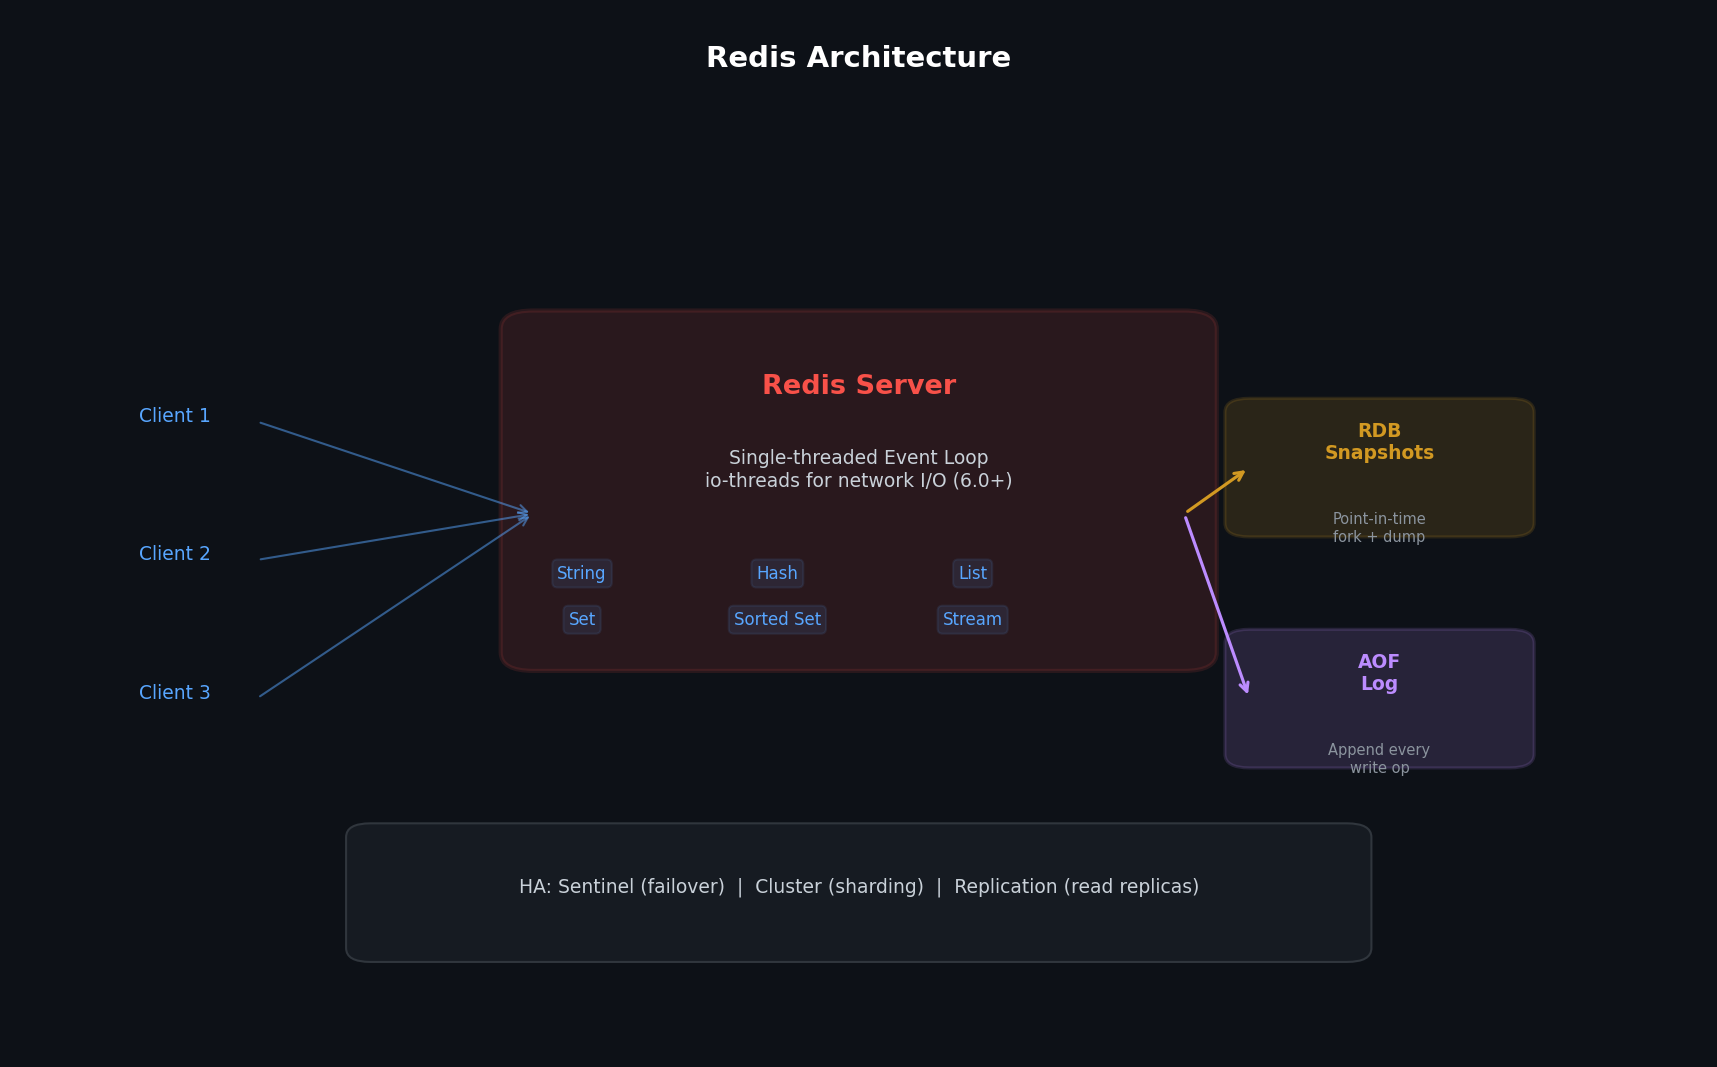
Task: Click the io-threads for network I/O line
Action: point(858,481)
